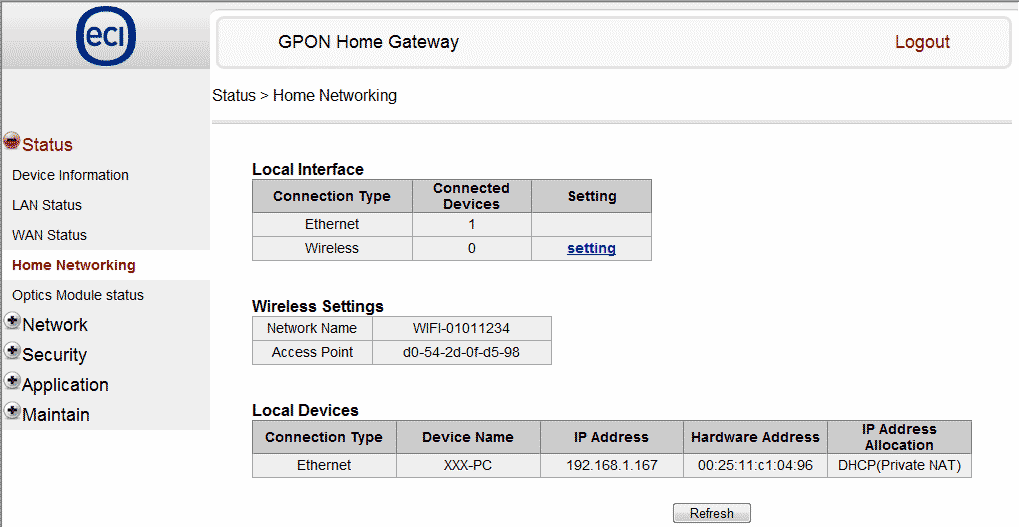Click the minus icon beside Status
This screenshot has height=527, width=1019.
click(x=12, y=142)
